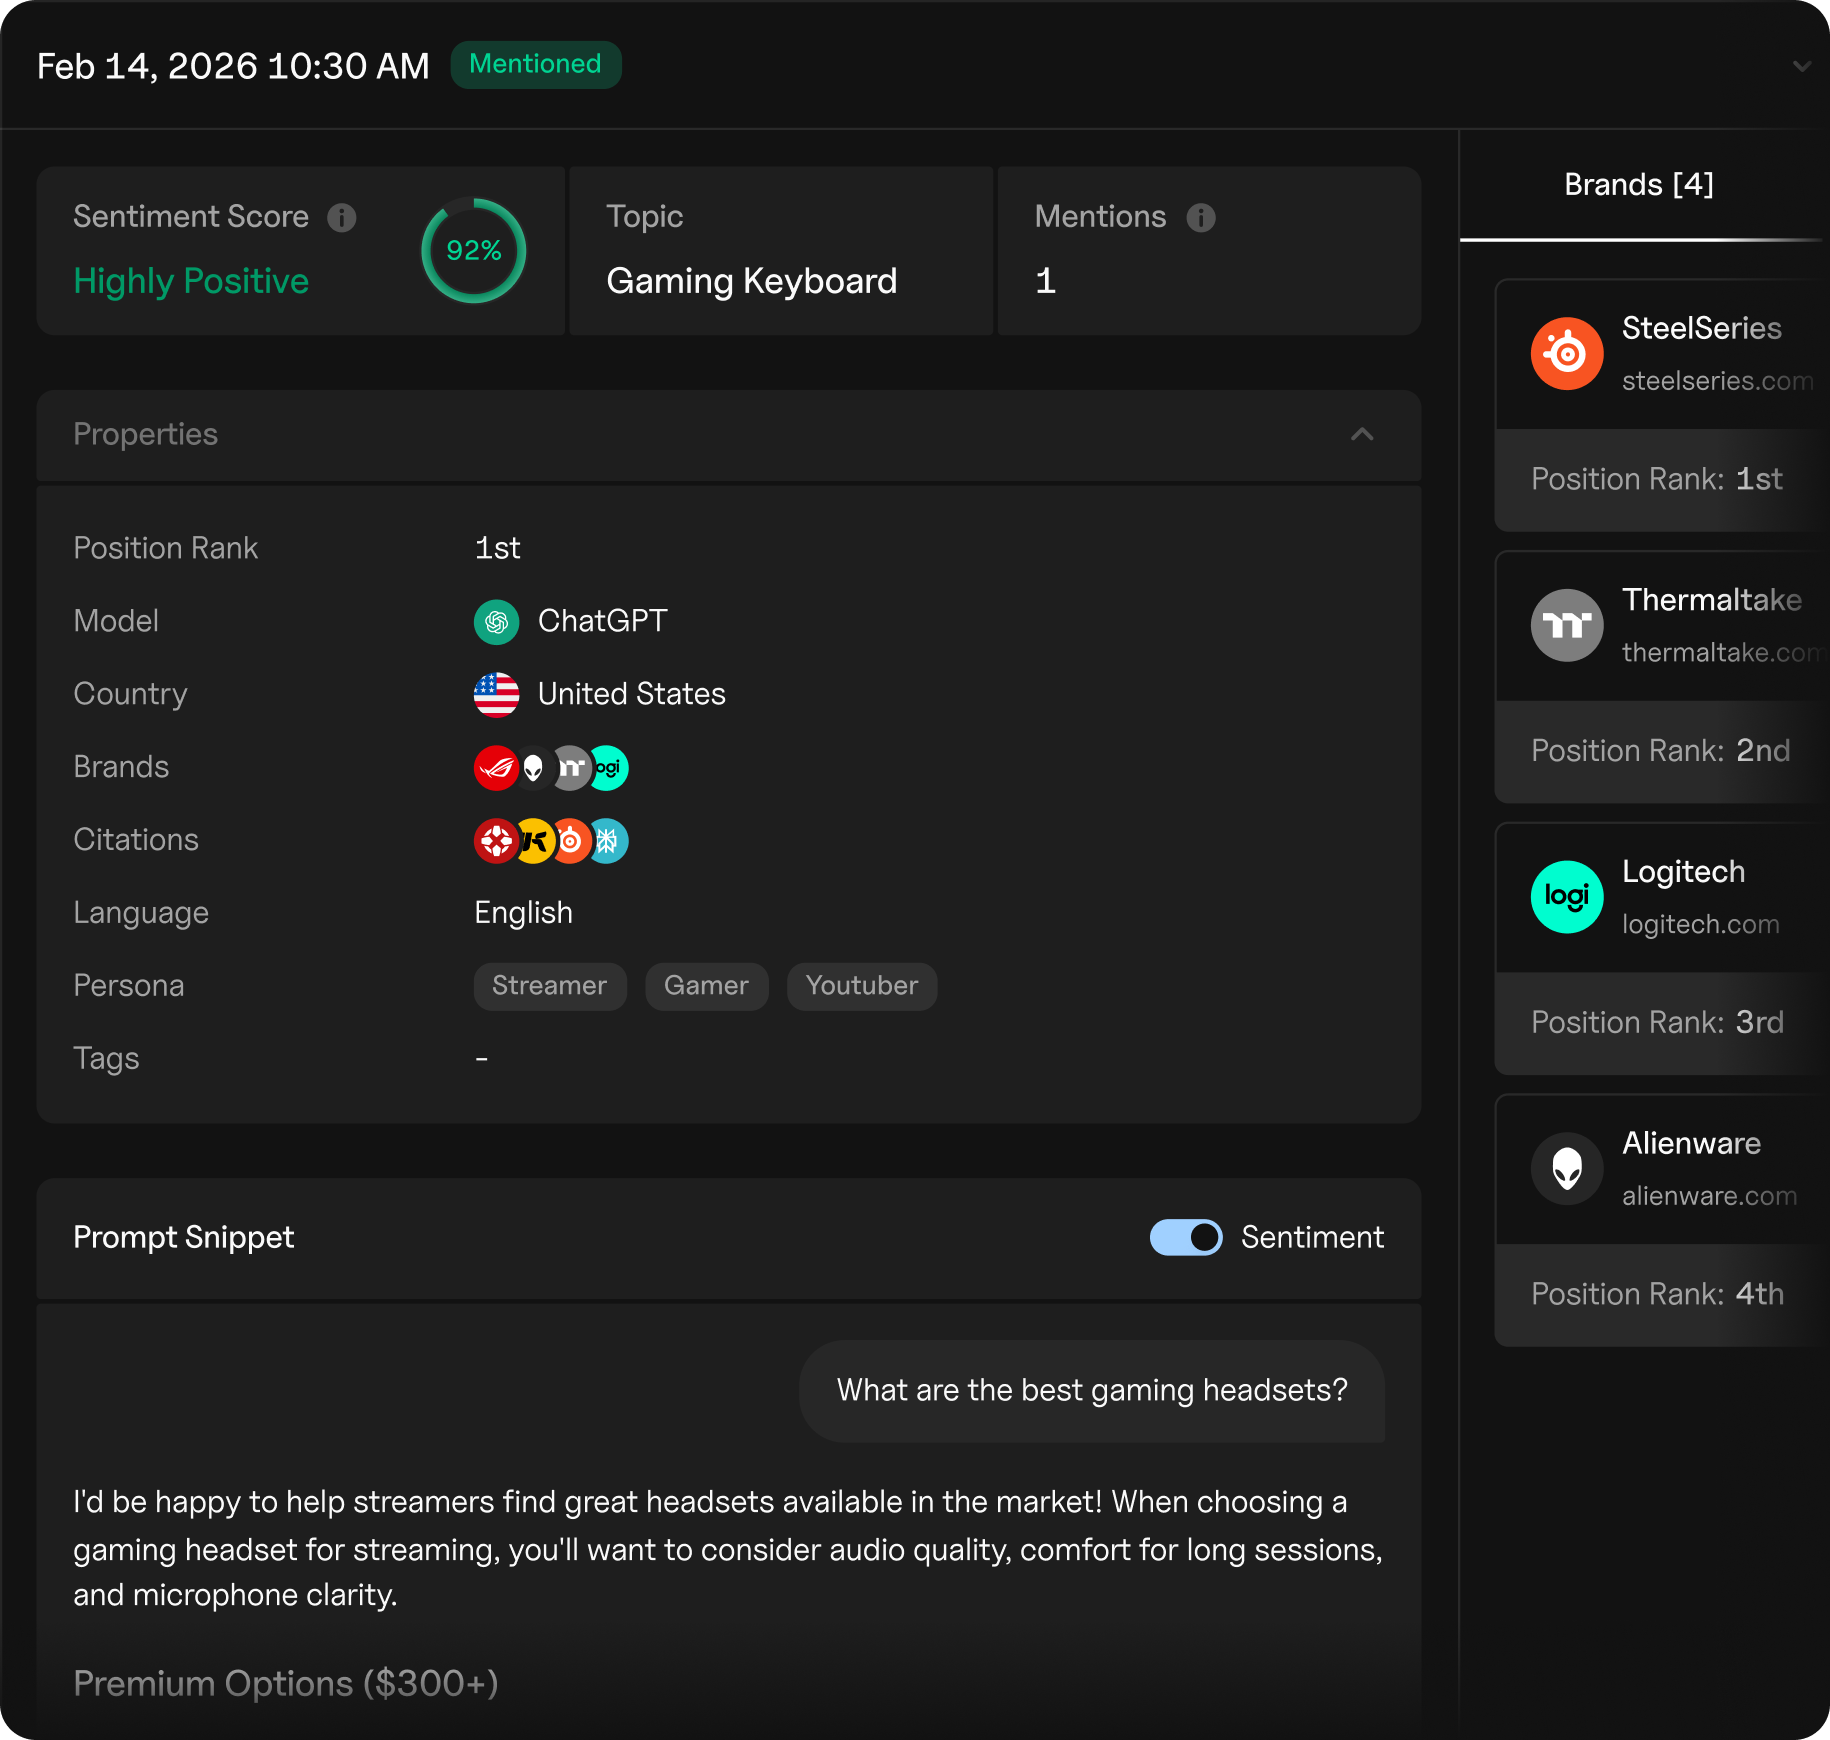Click the SteelSeries brand logo
This screenshot has width=1830, height=1740.
[1566, 354]
